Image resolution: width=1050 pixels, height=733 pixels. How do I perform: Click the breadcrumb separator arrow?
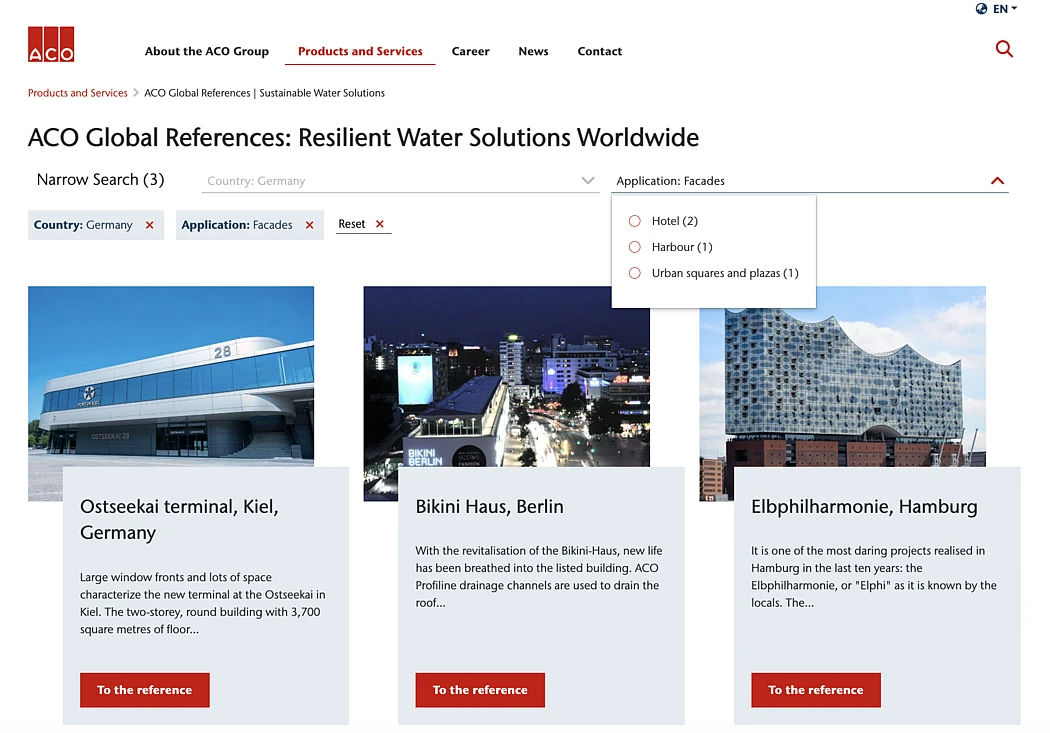(136, 93)
